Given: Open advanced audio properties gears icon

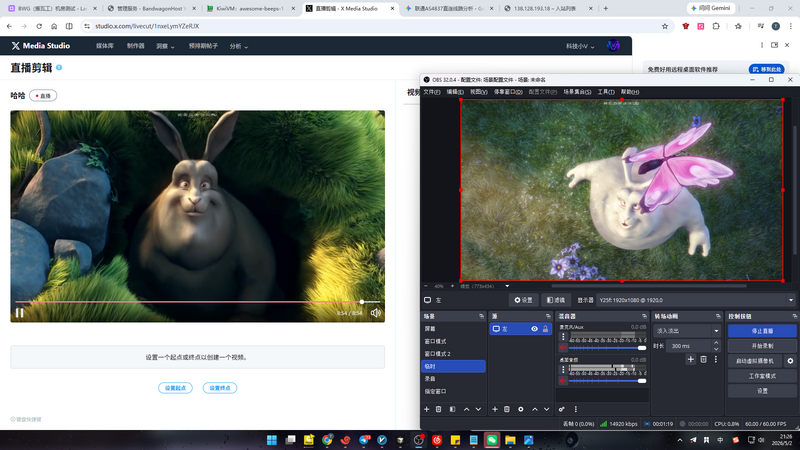Looking at the screenshot, I should click(562, 409).
